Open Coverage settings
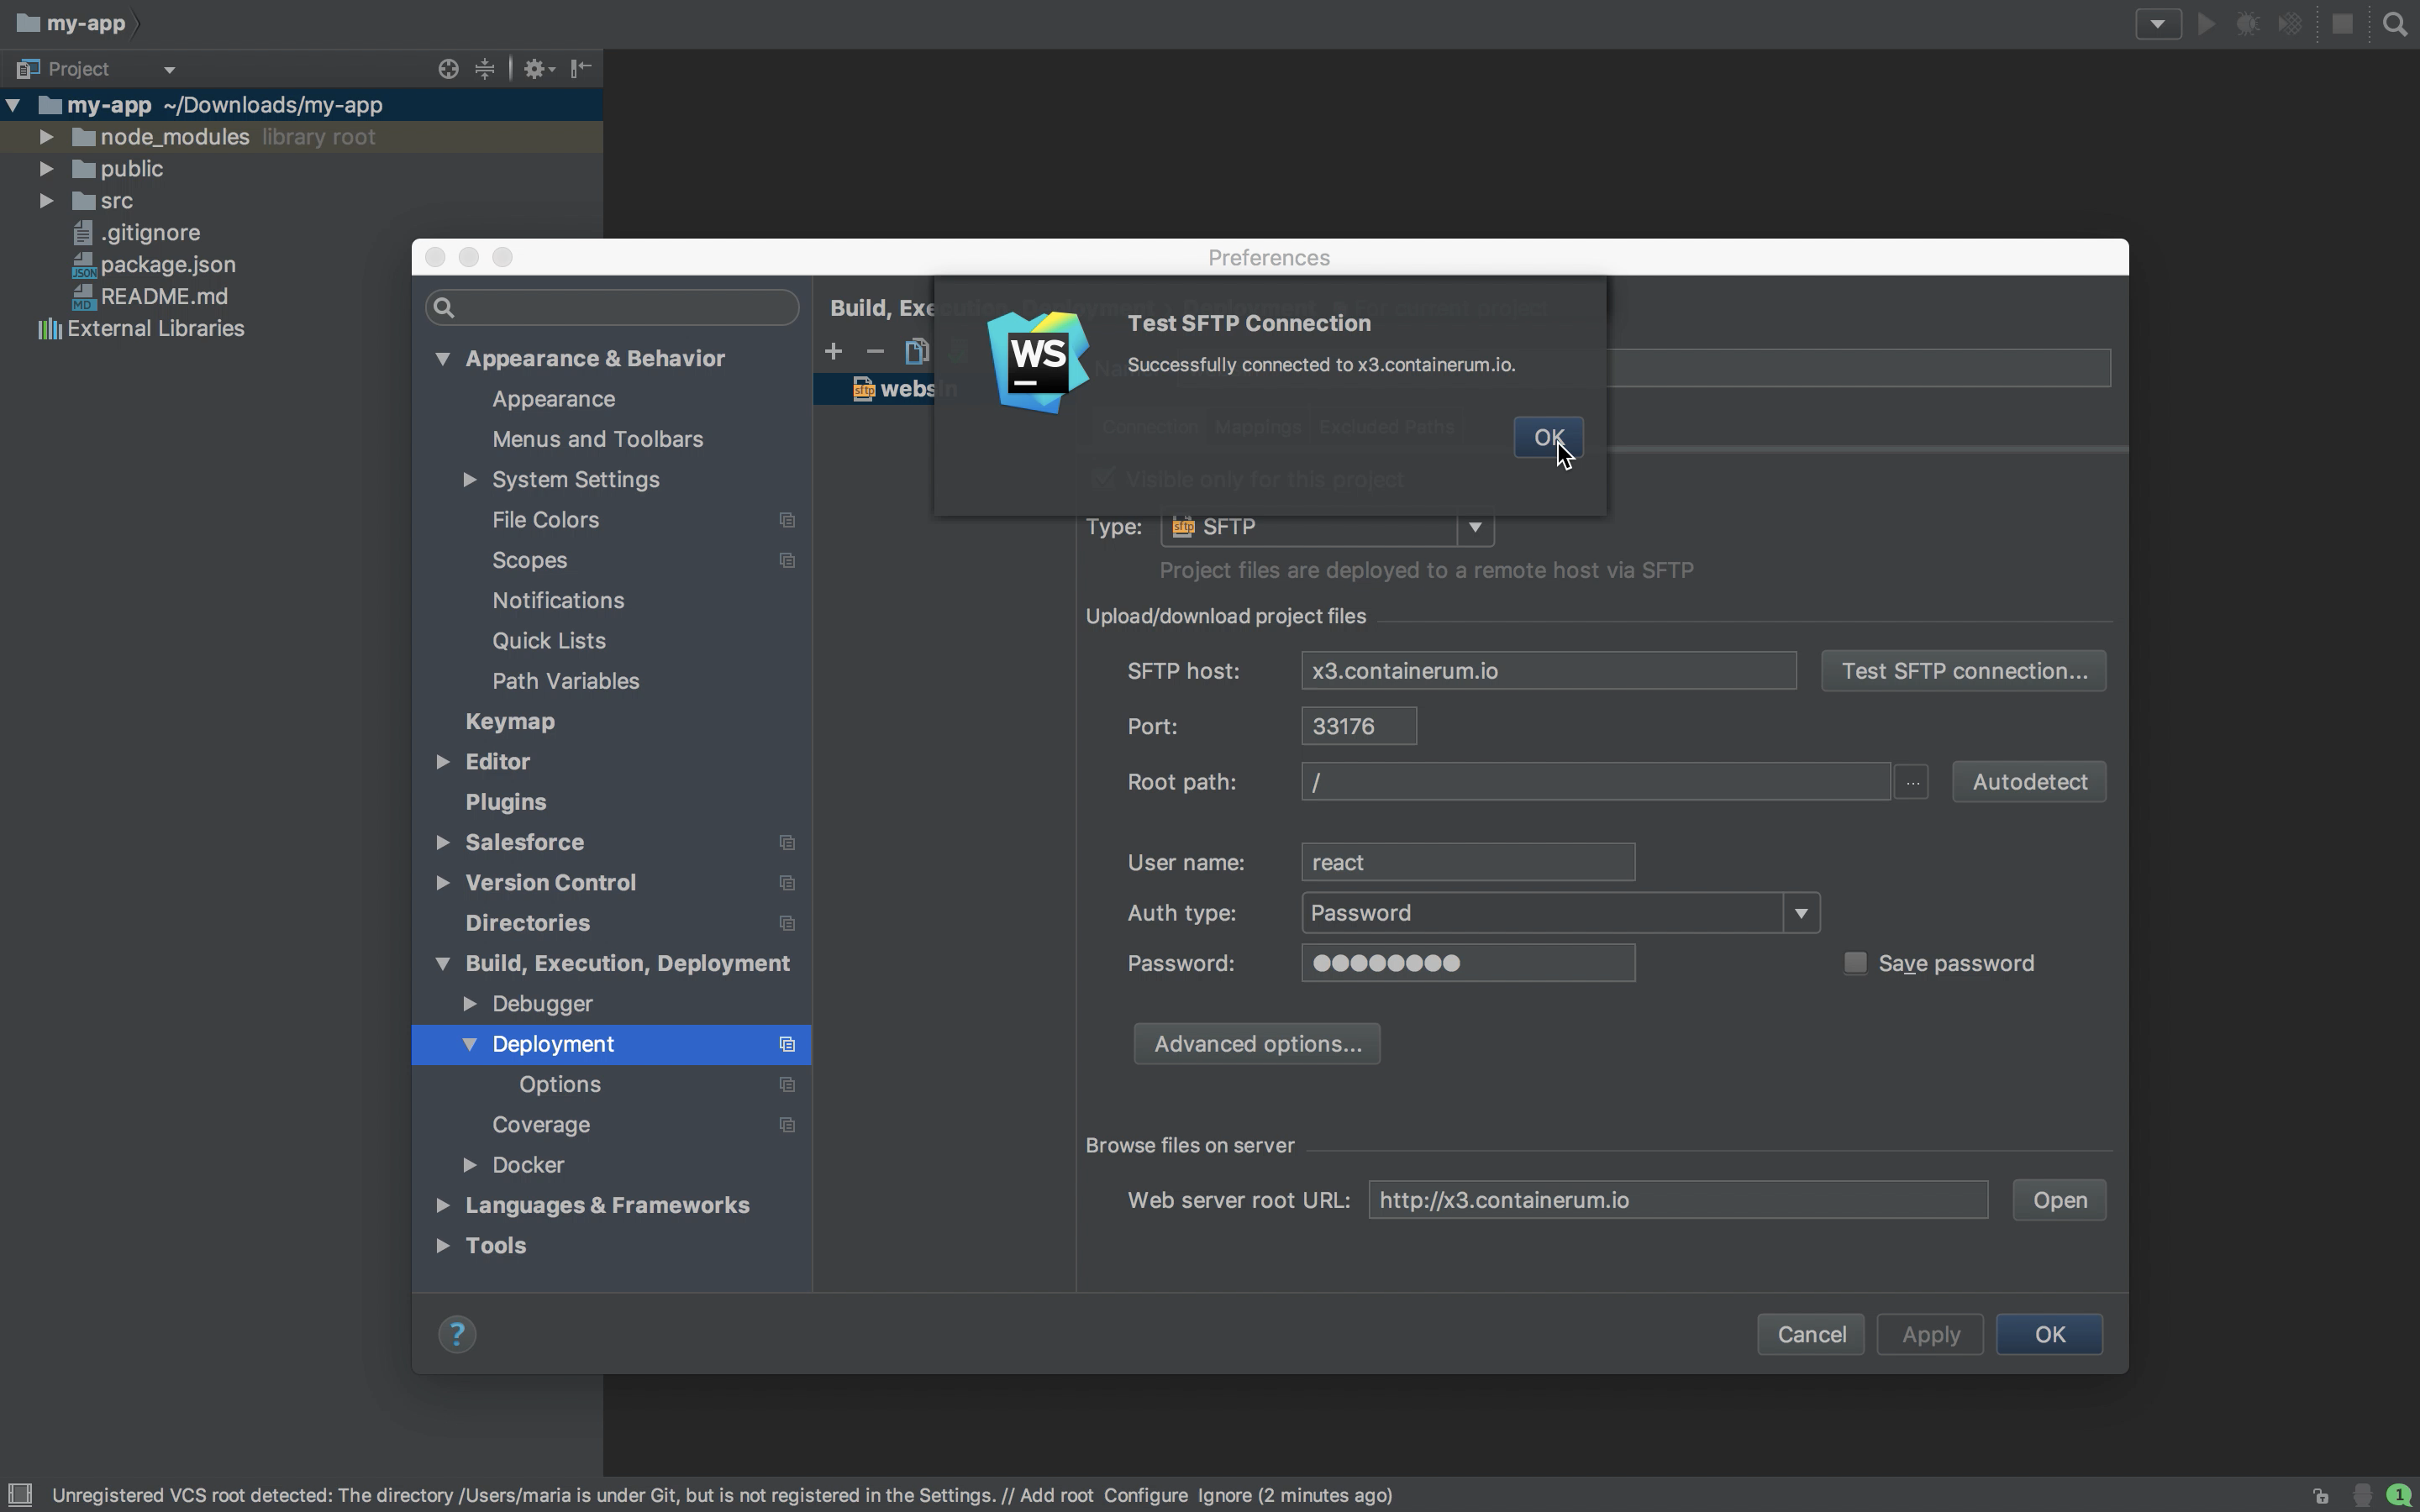The height and width of the screenshot is (1512, 2420). pos(541,1125)
